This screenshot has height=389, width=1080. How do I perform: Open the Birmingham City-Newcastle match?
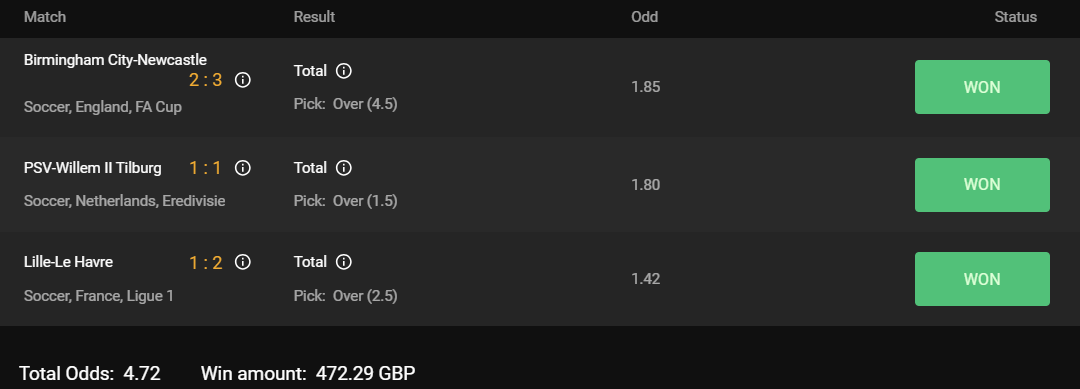[x=115, y=60]
